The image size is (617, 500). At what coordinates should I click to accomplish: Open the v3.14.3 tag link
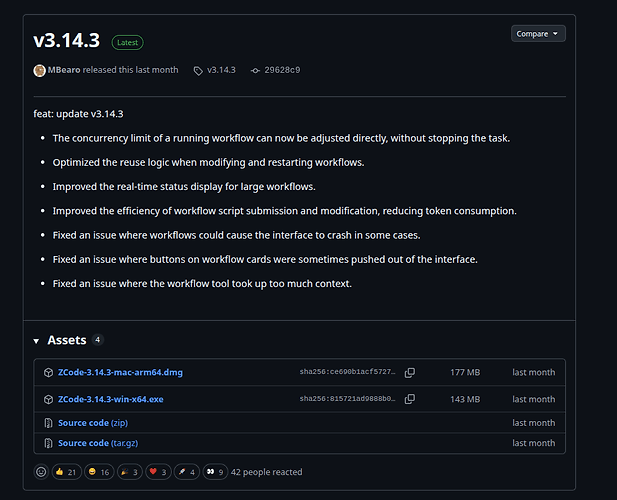click(x=221, y=70)
